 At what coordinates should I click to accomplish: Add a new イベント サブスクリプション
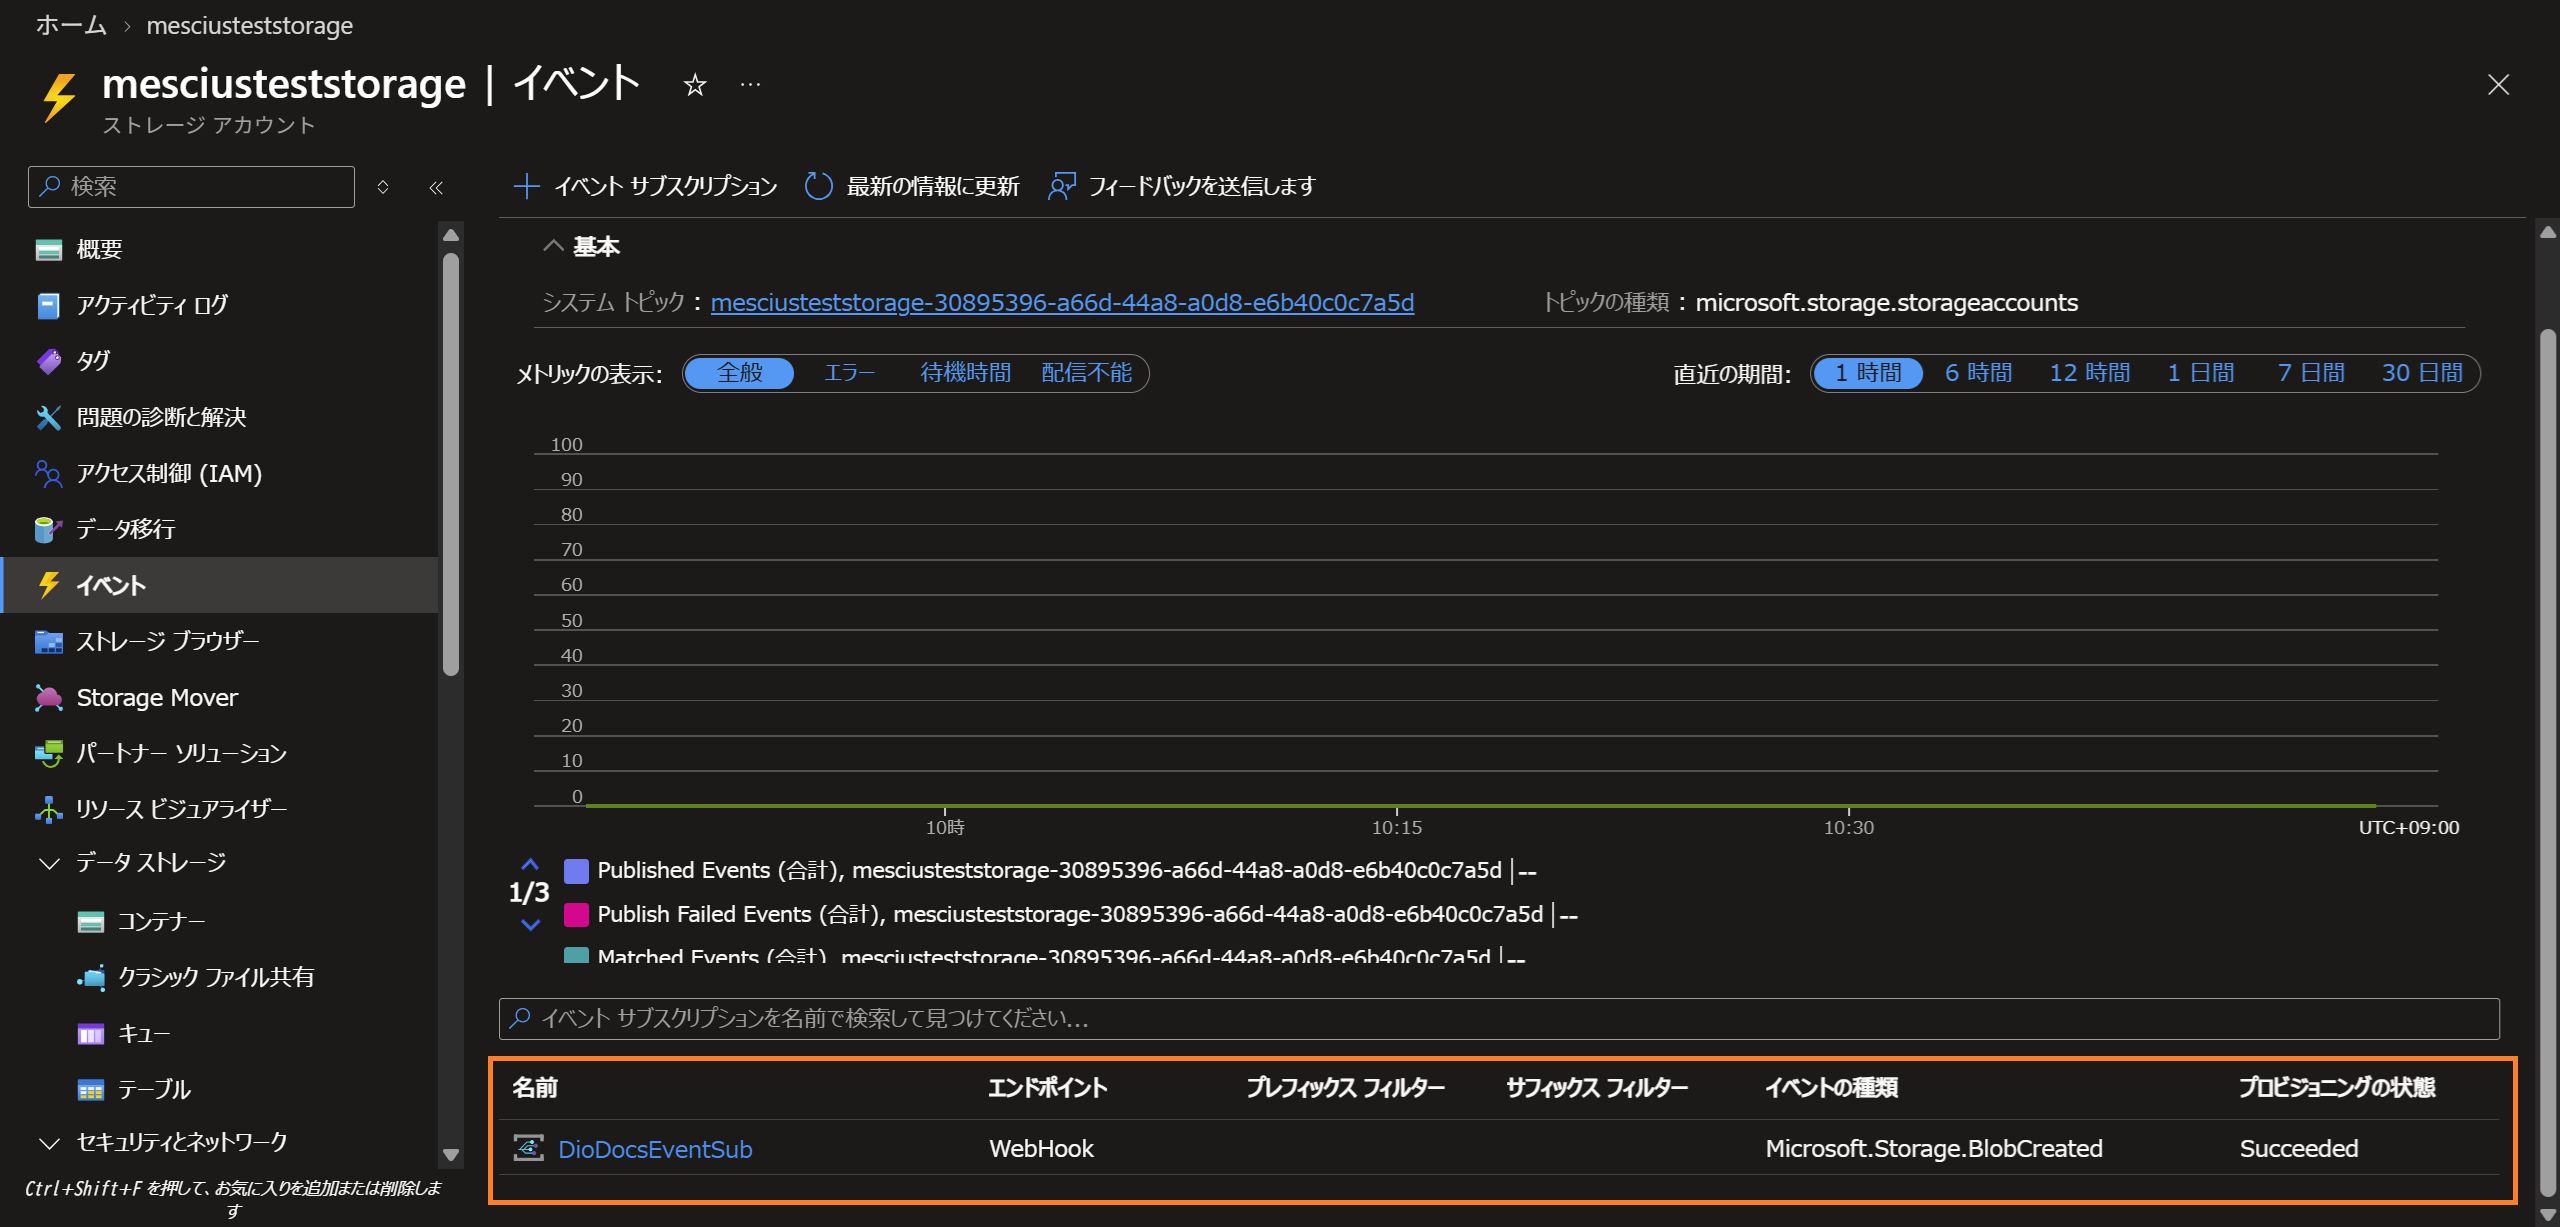[645, 186]
